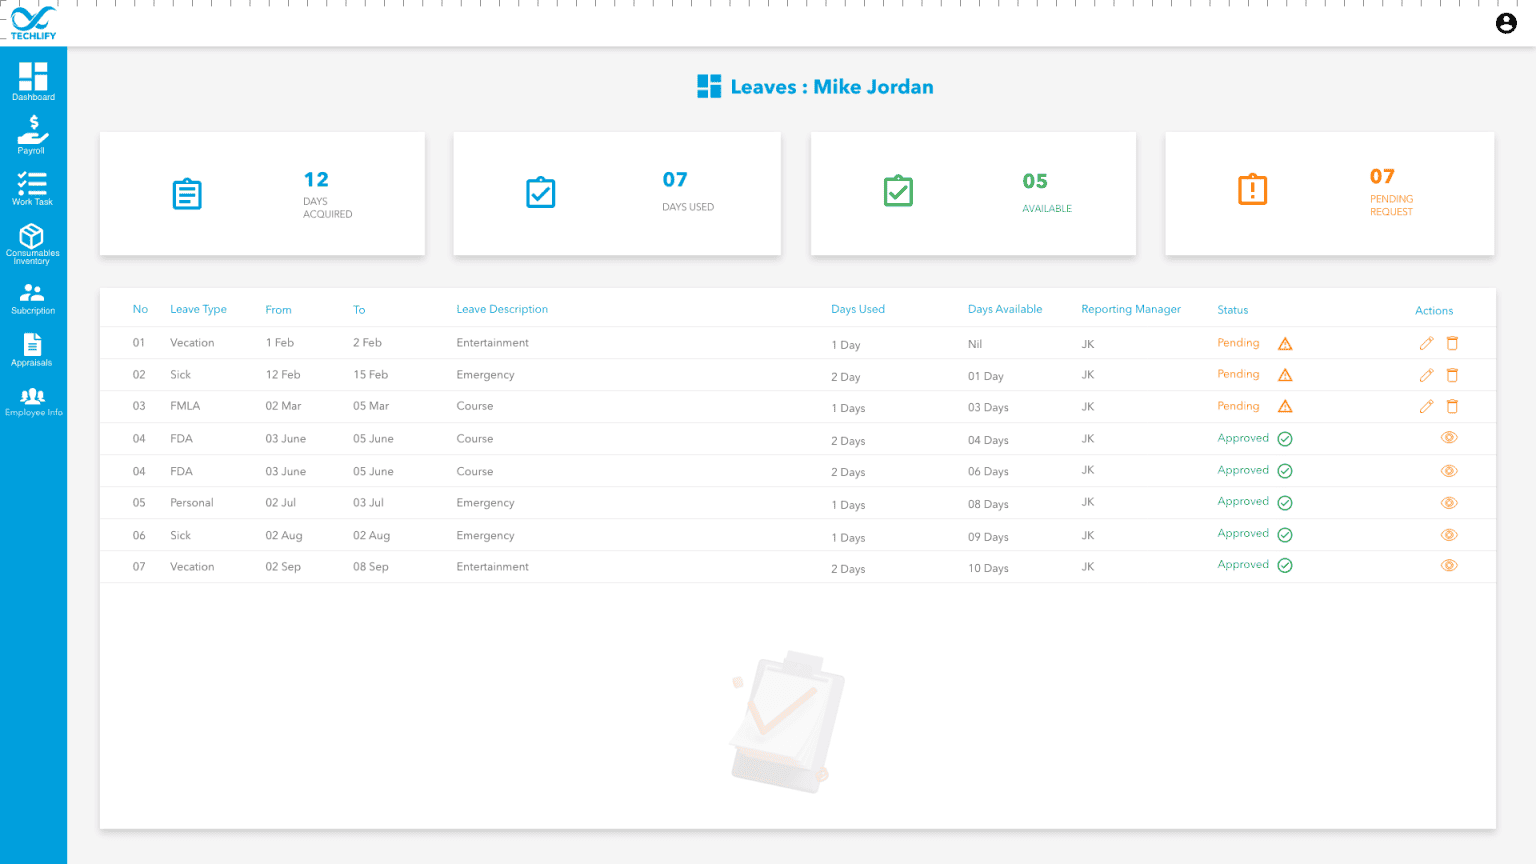
Task: Click the Techlify logo
Action: point(33,23)
